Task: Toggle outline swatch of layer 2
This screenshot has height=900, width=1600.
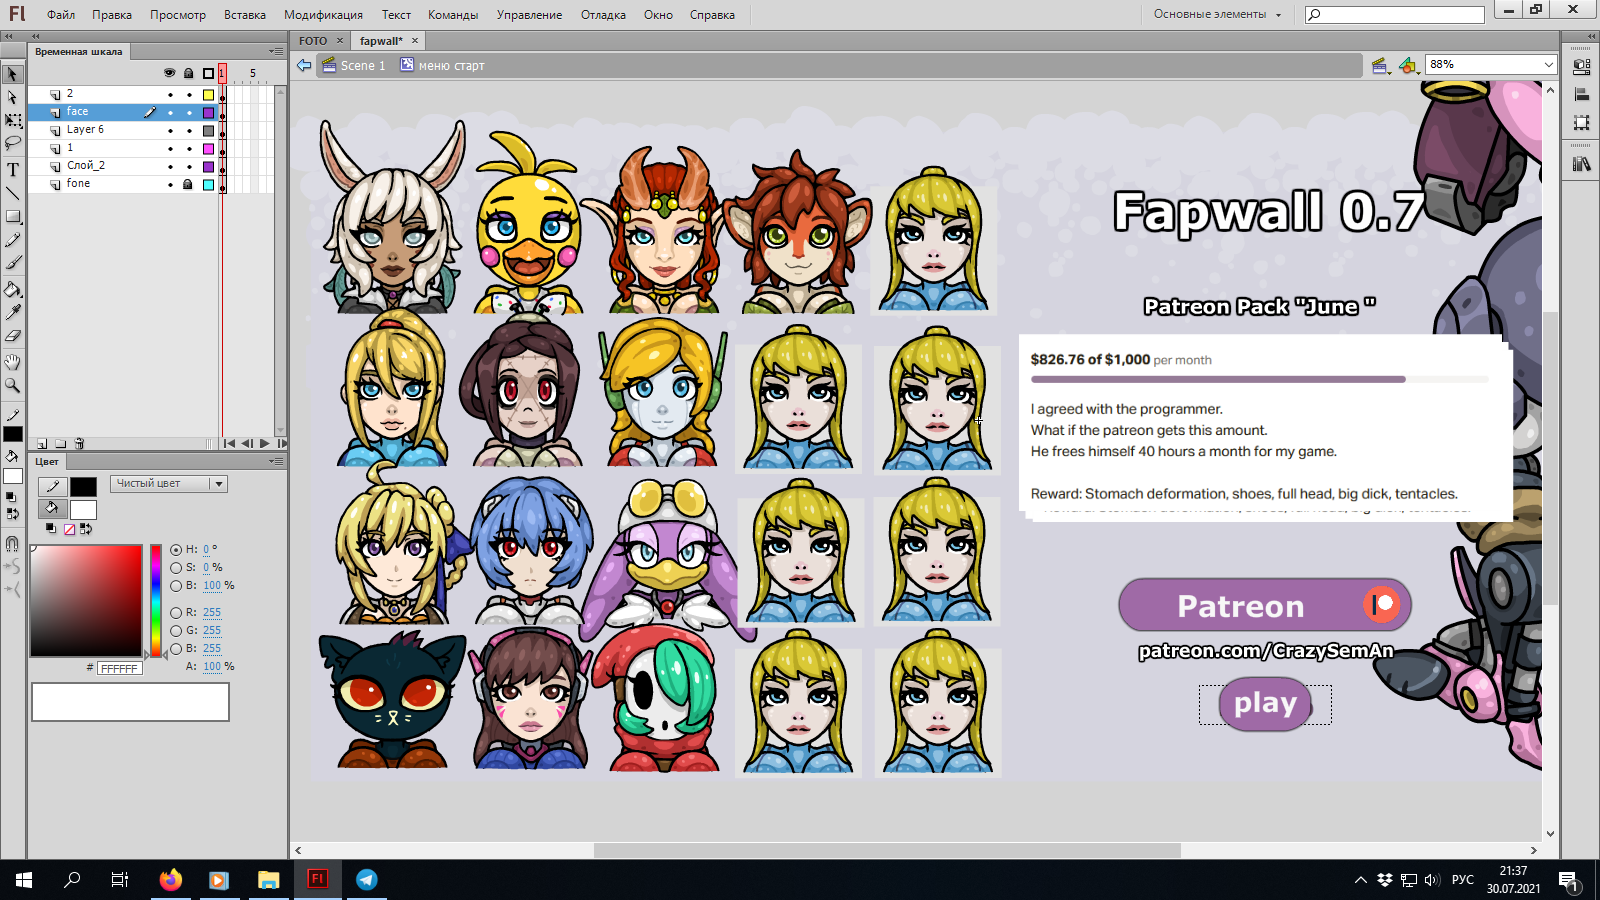Action: (x=208, y=95)
